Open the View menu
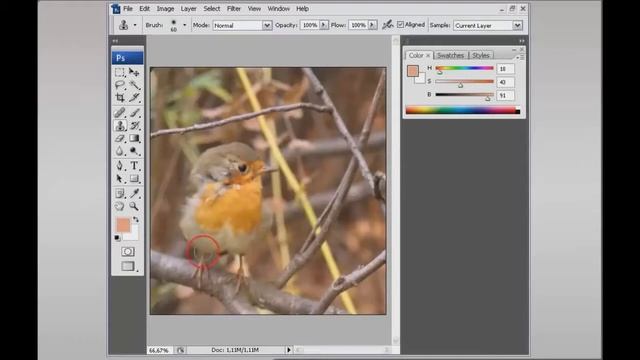 pyautogui.click(x=254, y=9)
